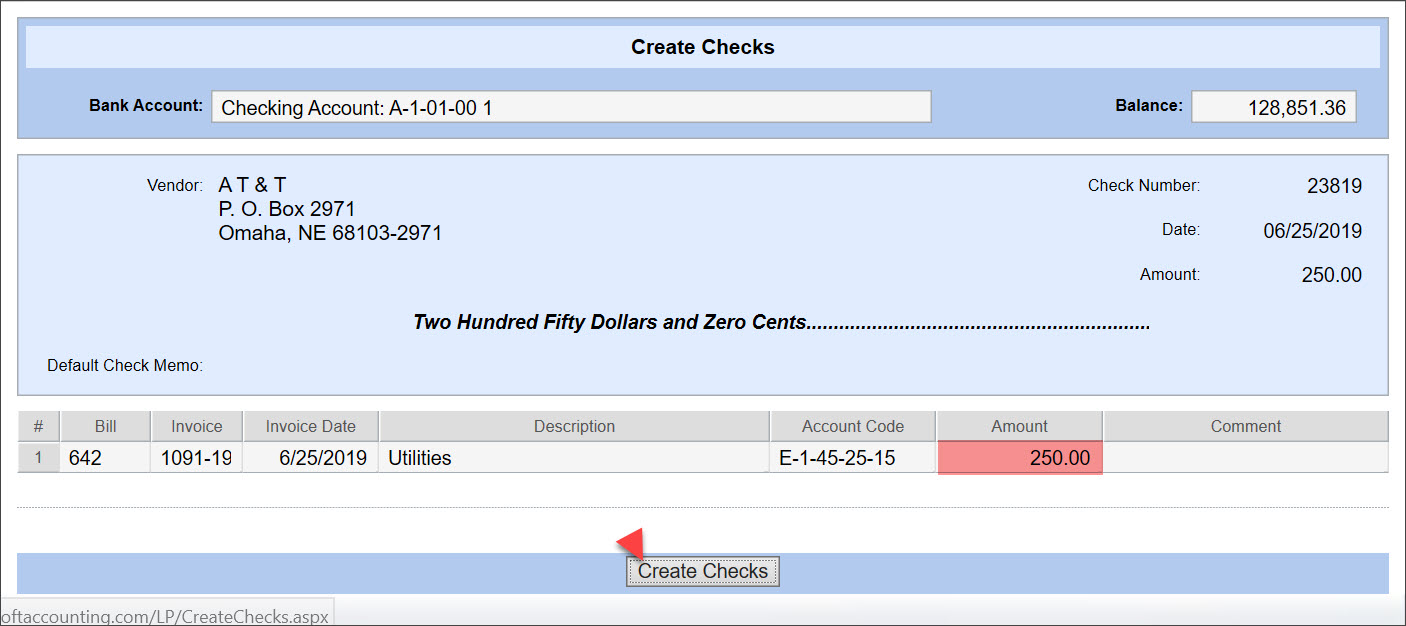Click the Invoice Date cell 6/25/2019

310,458
